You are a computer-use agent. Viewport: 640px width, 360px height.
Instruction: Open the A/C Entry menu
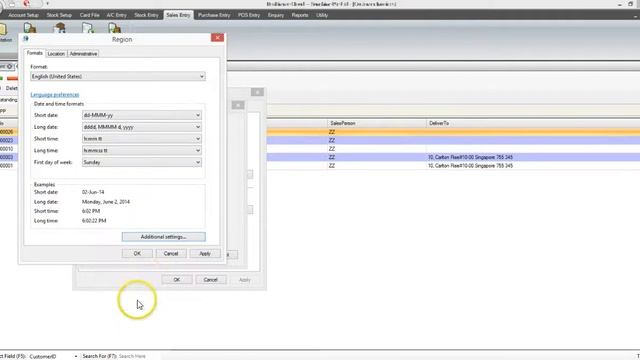[116, 15]
